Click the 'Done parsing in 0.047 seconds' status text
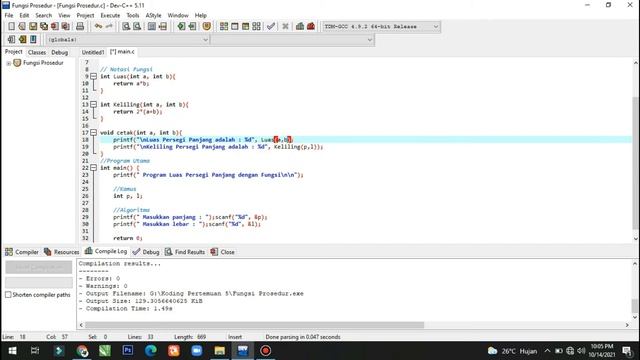This screenshot has width=640, height=360. [302, 337]
